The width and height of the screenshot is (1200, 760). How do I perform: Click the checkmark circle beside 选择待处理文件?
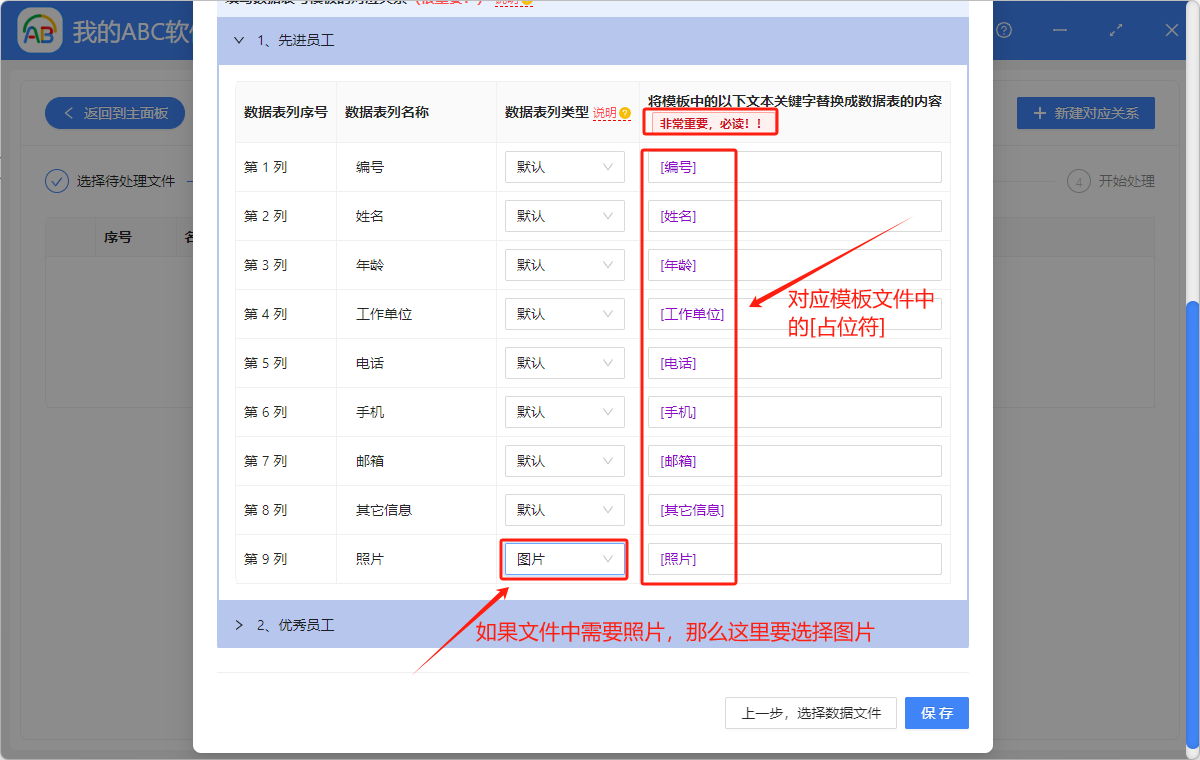pyautogui.click(x=57, y=181)
